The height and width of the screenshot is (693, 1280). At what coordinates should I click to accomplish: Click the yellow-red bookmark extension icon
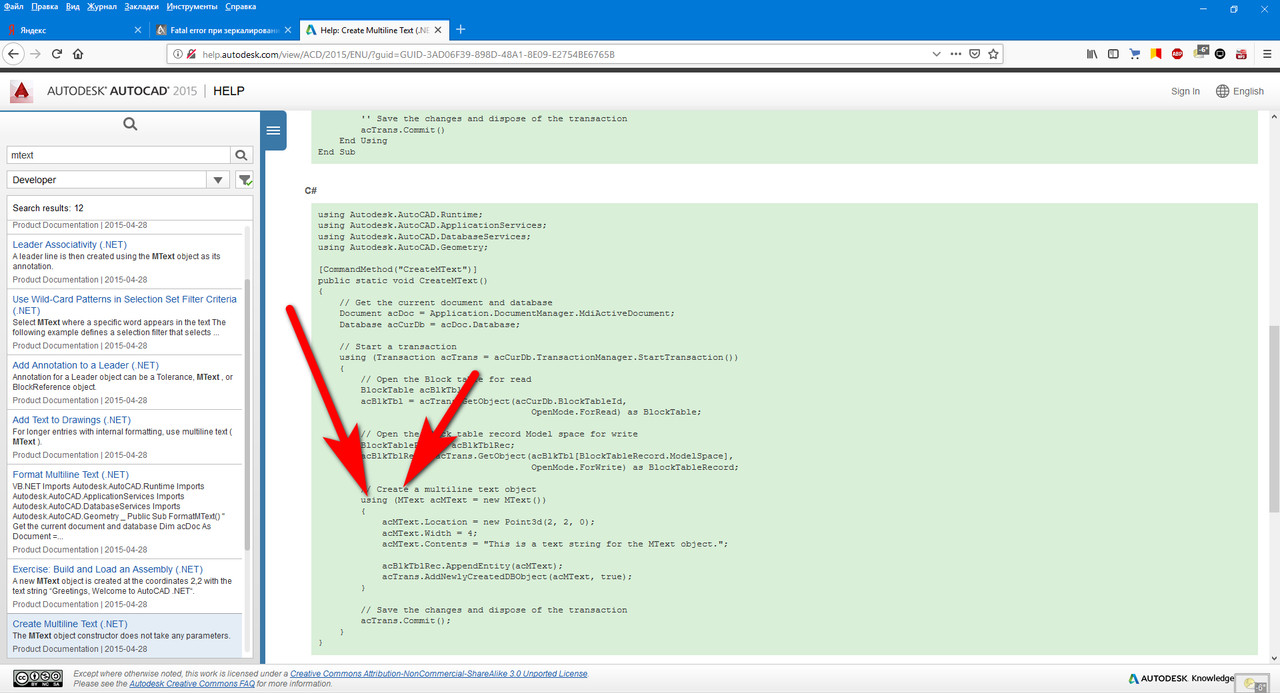pos(1156,54)
